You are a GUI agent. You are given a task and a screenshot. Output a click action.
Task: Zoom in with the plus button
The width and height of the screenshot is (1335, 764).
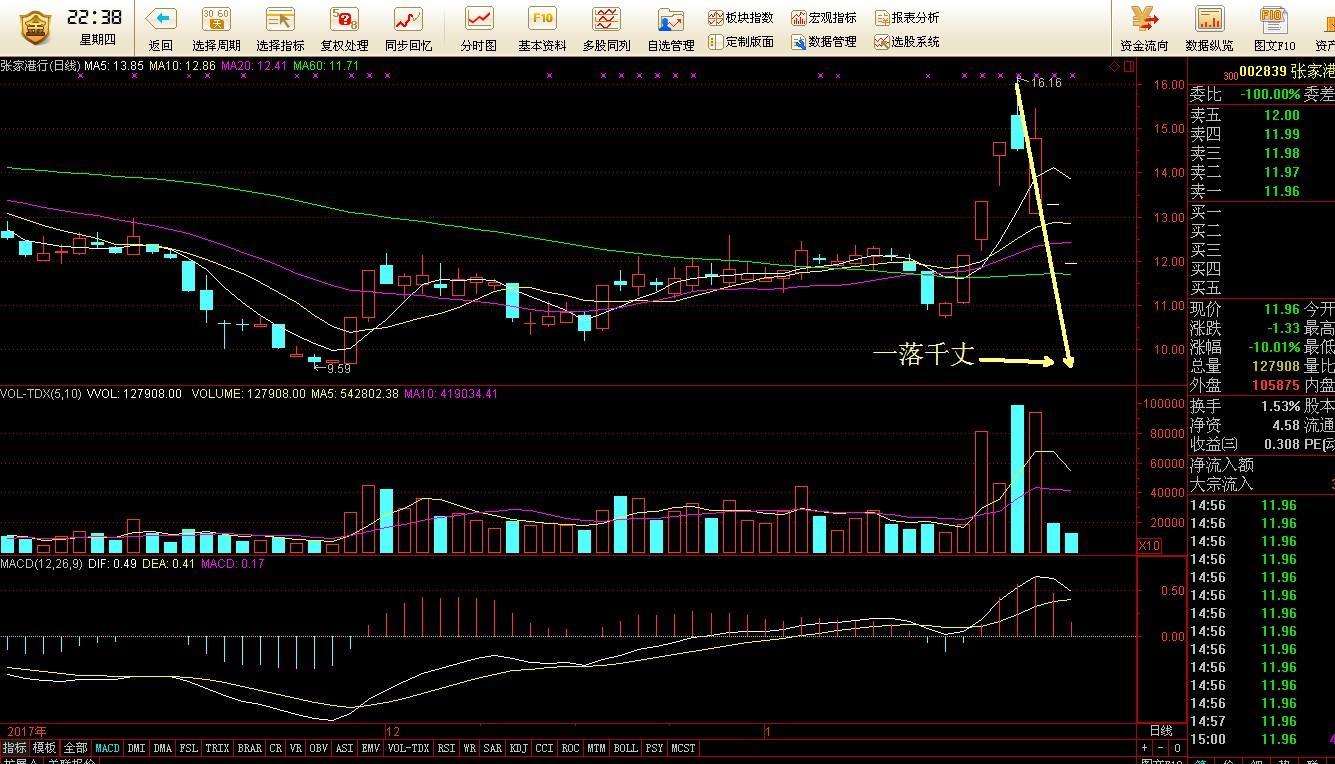coord(1145,748)
